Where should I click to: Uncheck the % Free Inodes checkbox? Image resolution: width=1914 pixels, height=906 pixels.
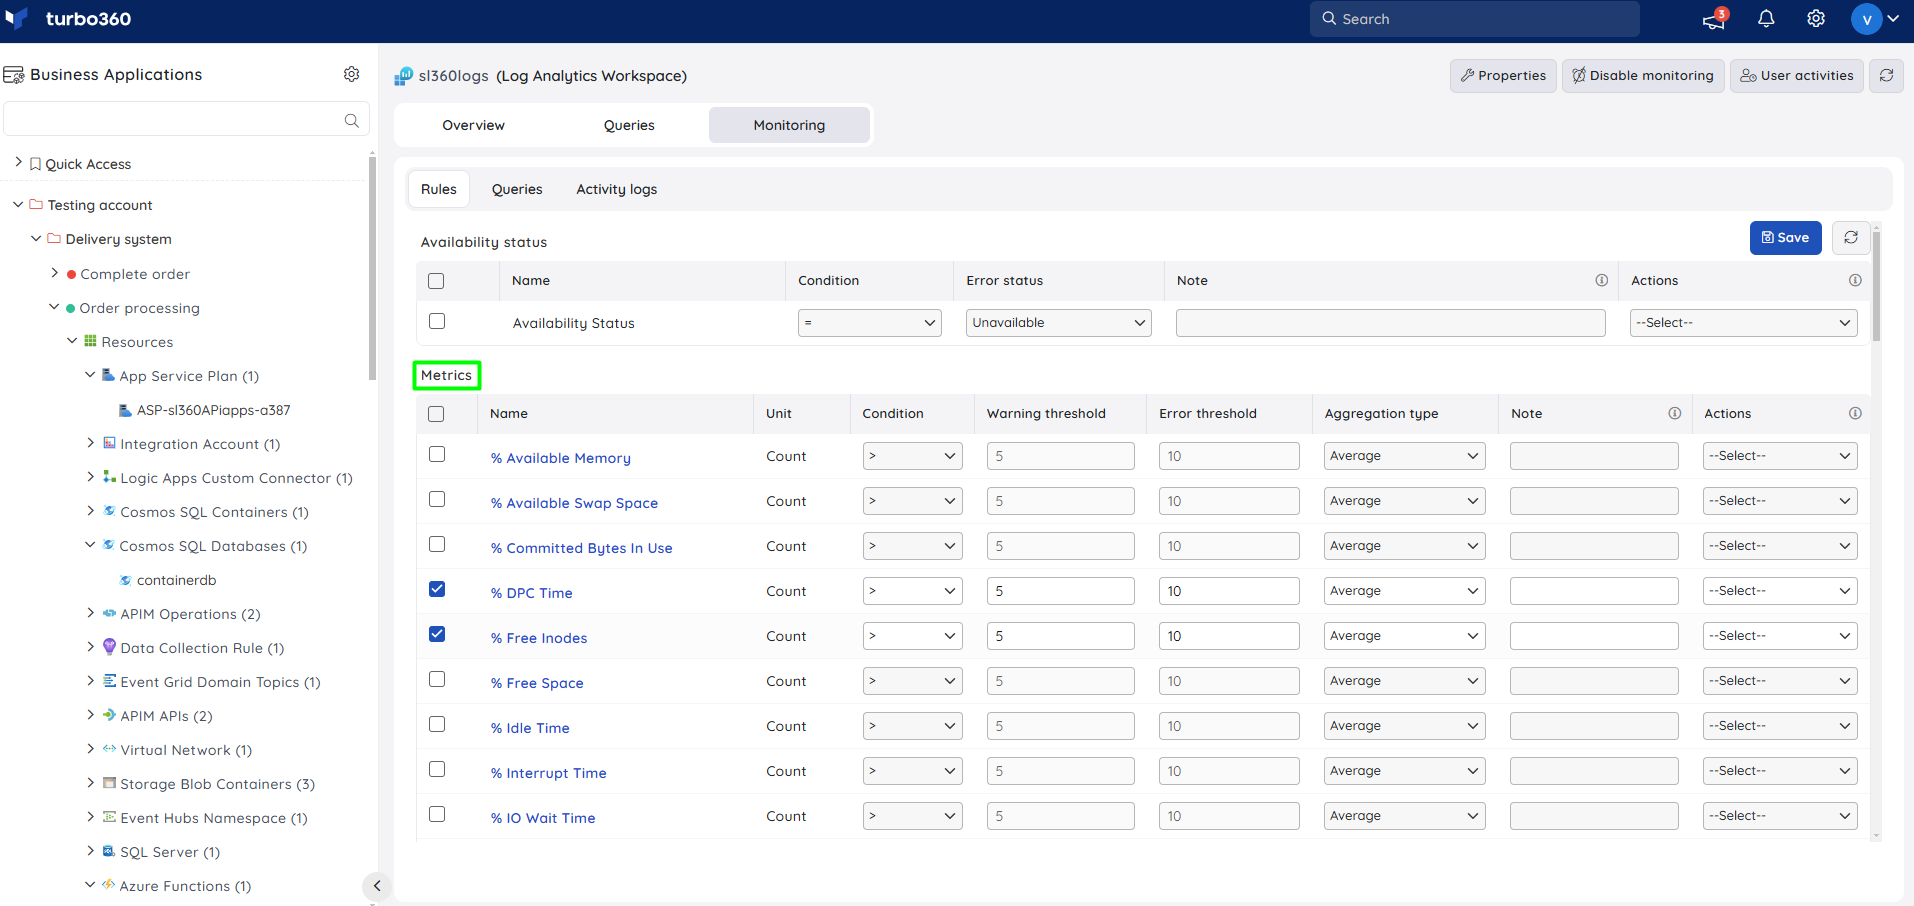coord(437,634)
